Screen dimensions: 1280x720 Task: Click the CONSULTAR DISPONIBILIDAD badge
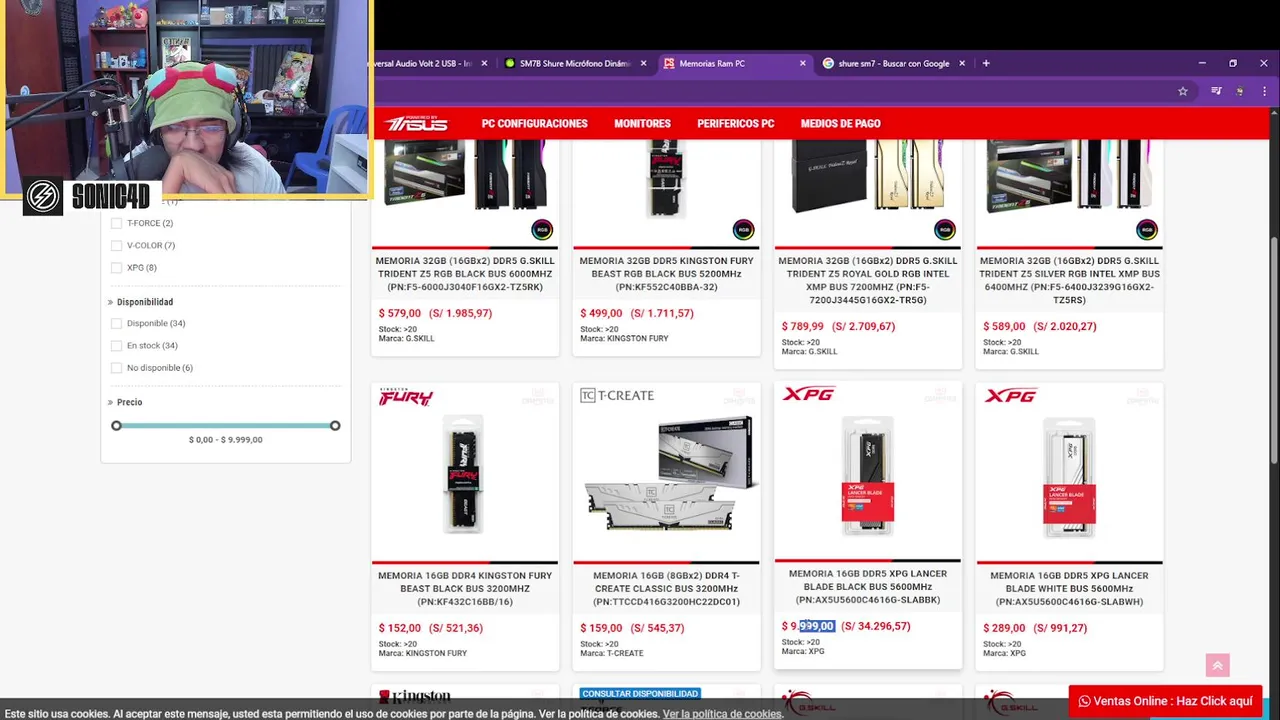[640, 693]
